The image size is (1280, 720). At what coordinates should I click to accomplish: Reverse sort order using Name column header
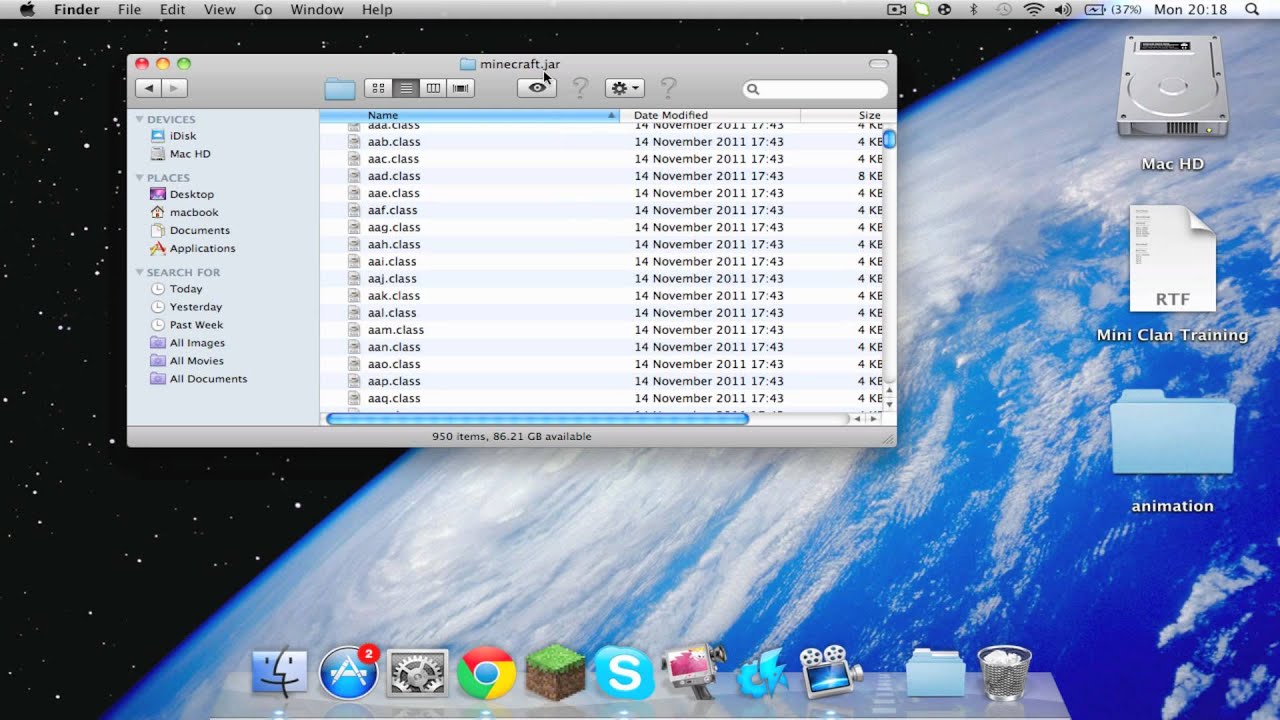tap(469, 115)
